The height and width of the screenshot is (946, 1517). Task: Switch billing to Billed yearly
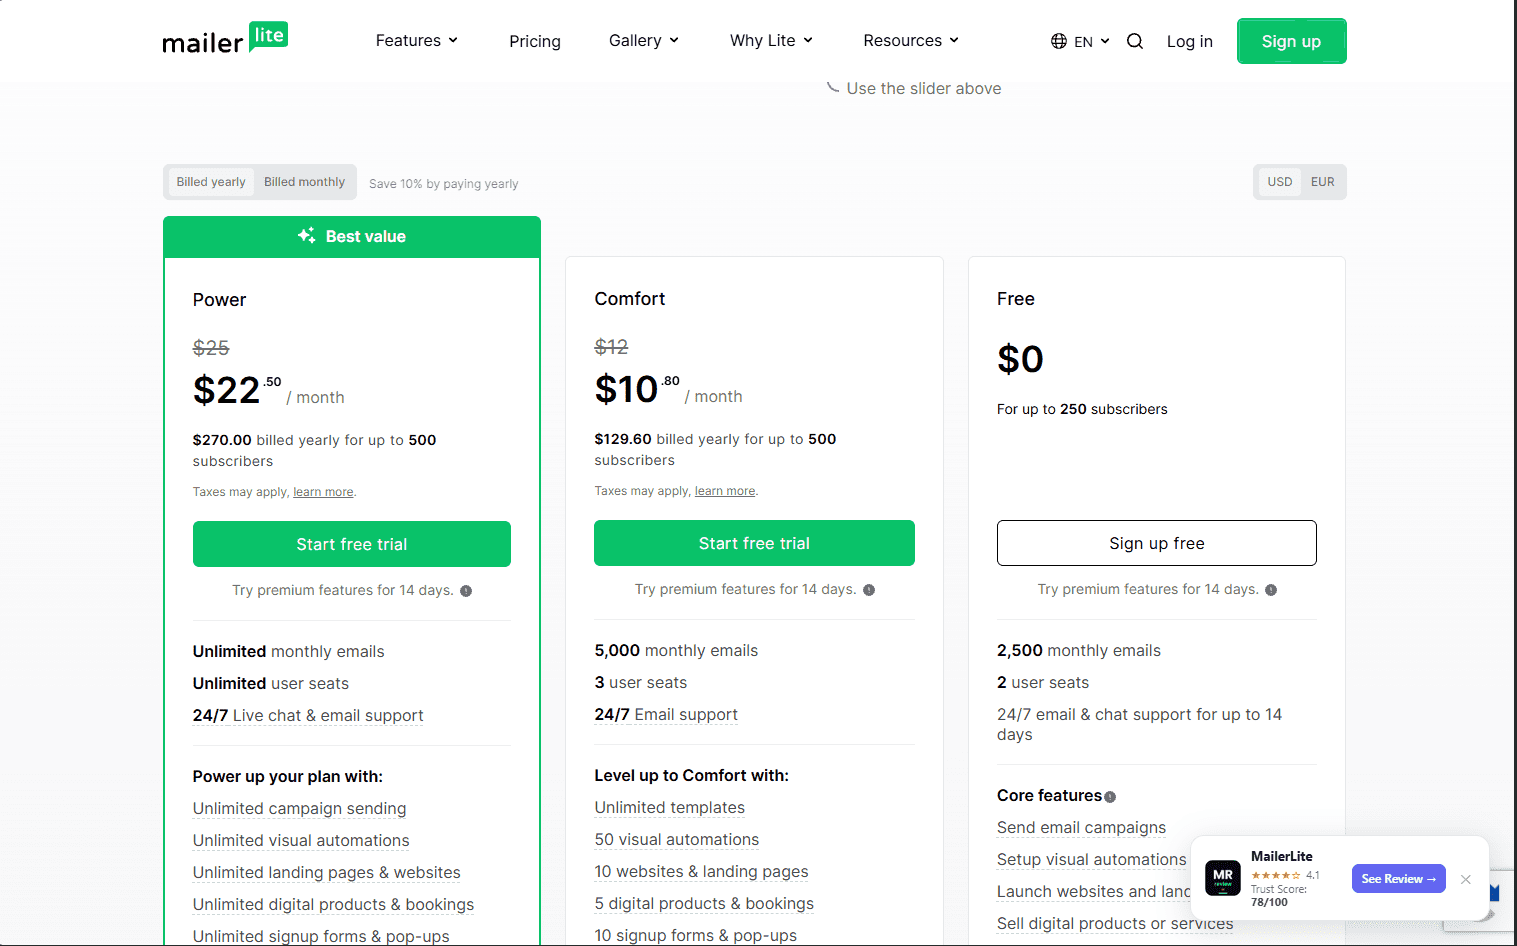pyautogui.click(x=211, y=182)
